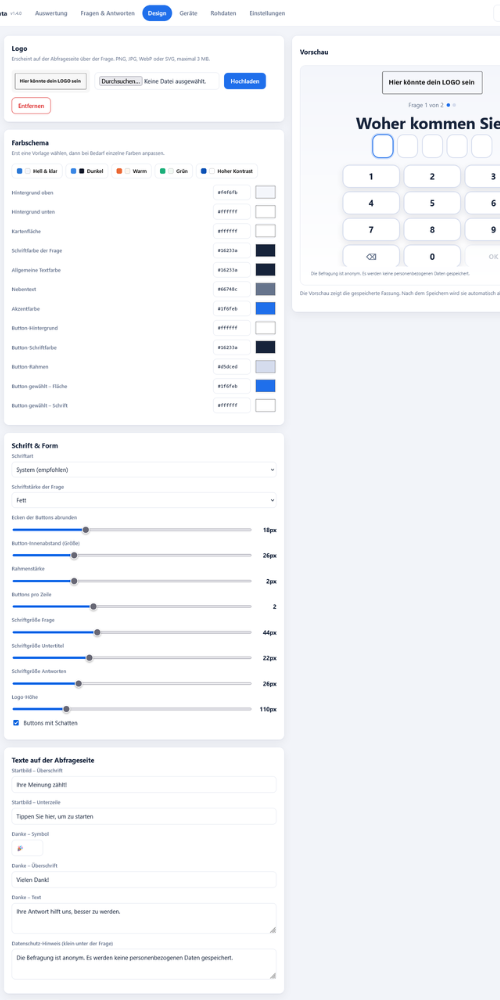Open the Button-Rahmen color swatch

click(x=265, y=367)
